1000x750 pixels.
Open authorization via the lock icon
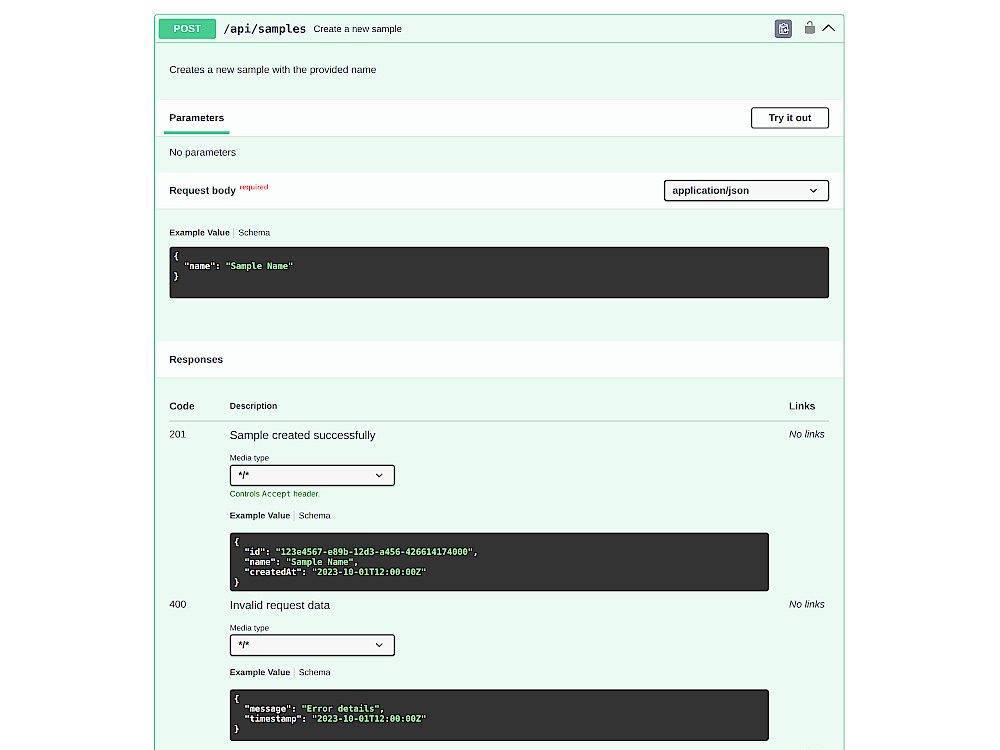coord(809,28)
